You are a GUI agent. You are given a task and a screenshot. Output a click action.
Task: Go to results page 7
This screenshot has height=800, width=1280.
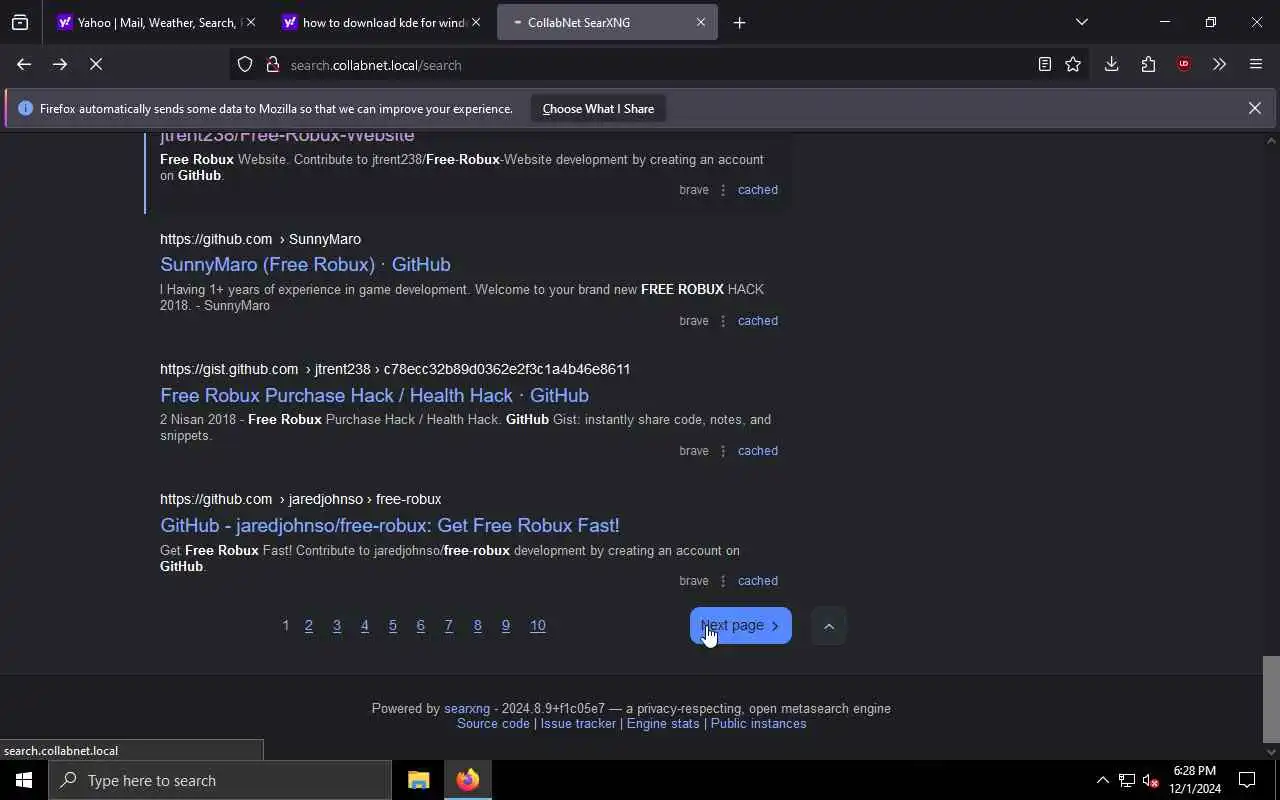[449, 626]
